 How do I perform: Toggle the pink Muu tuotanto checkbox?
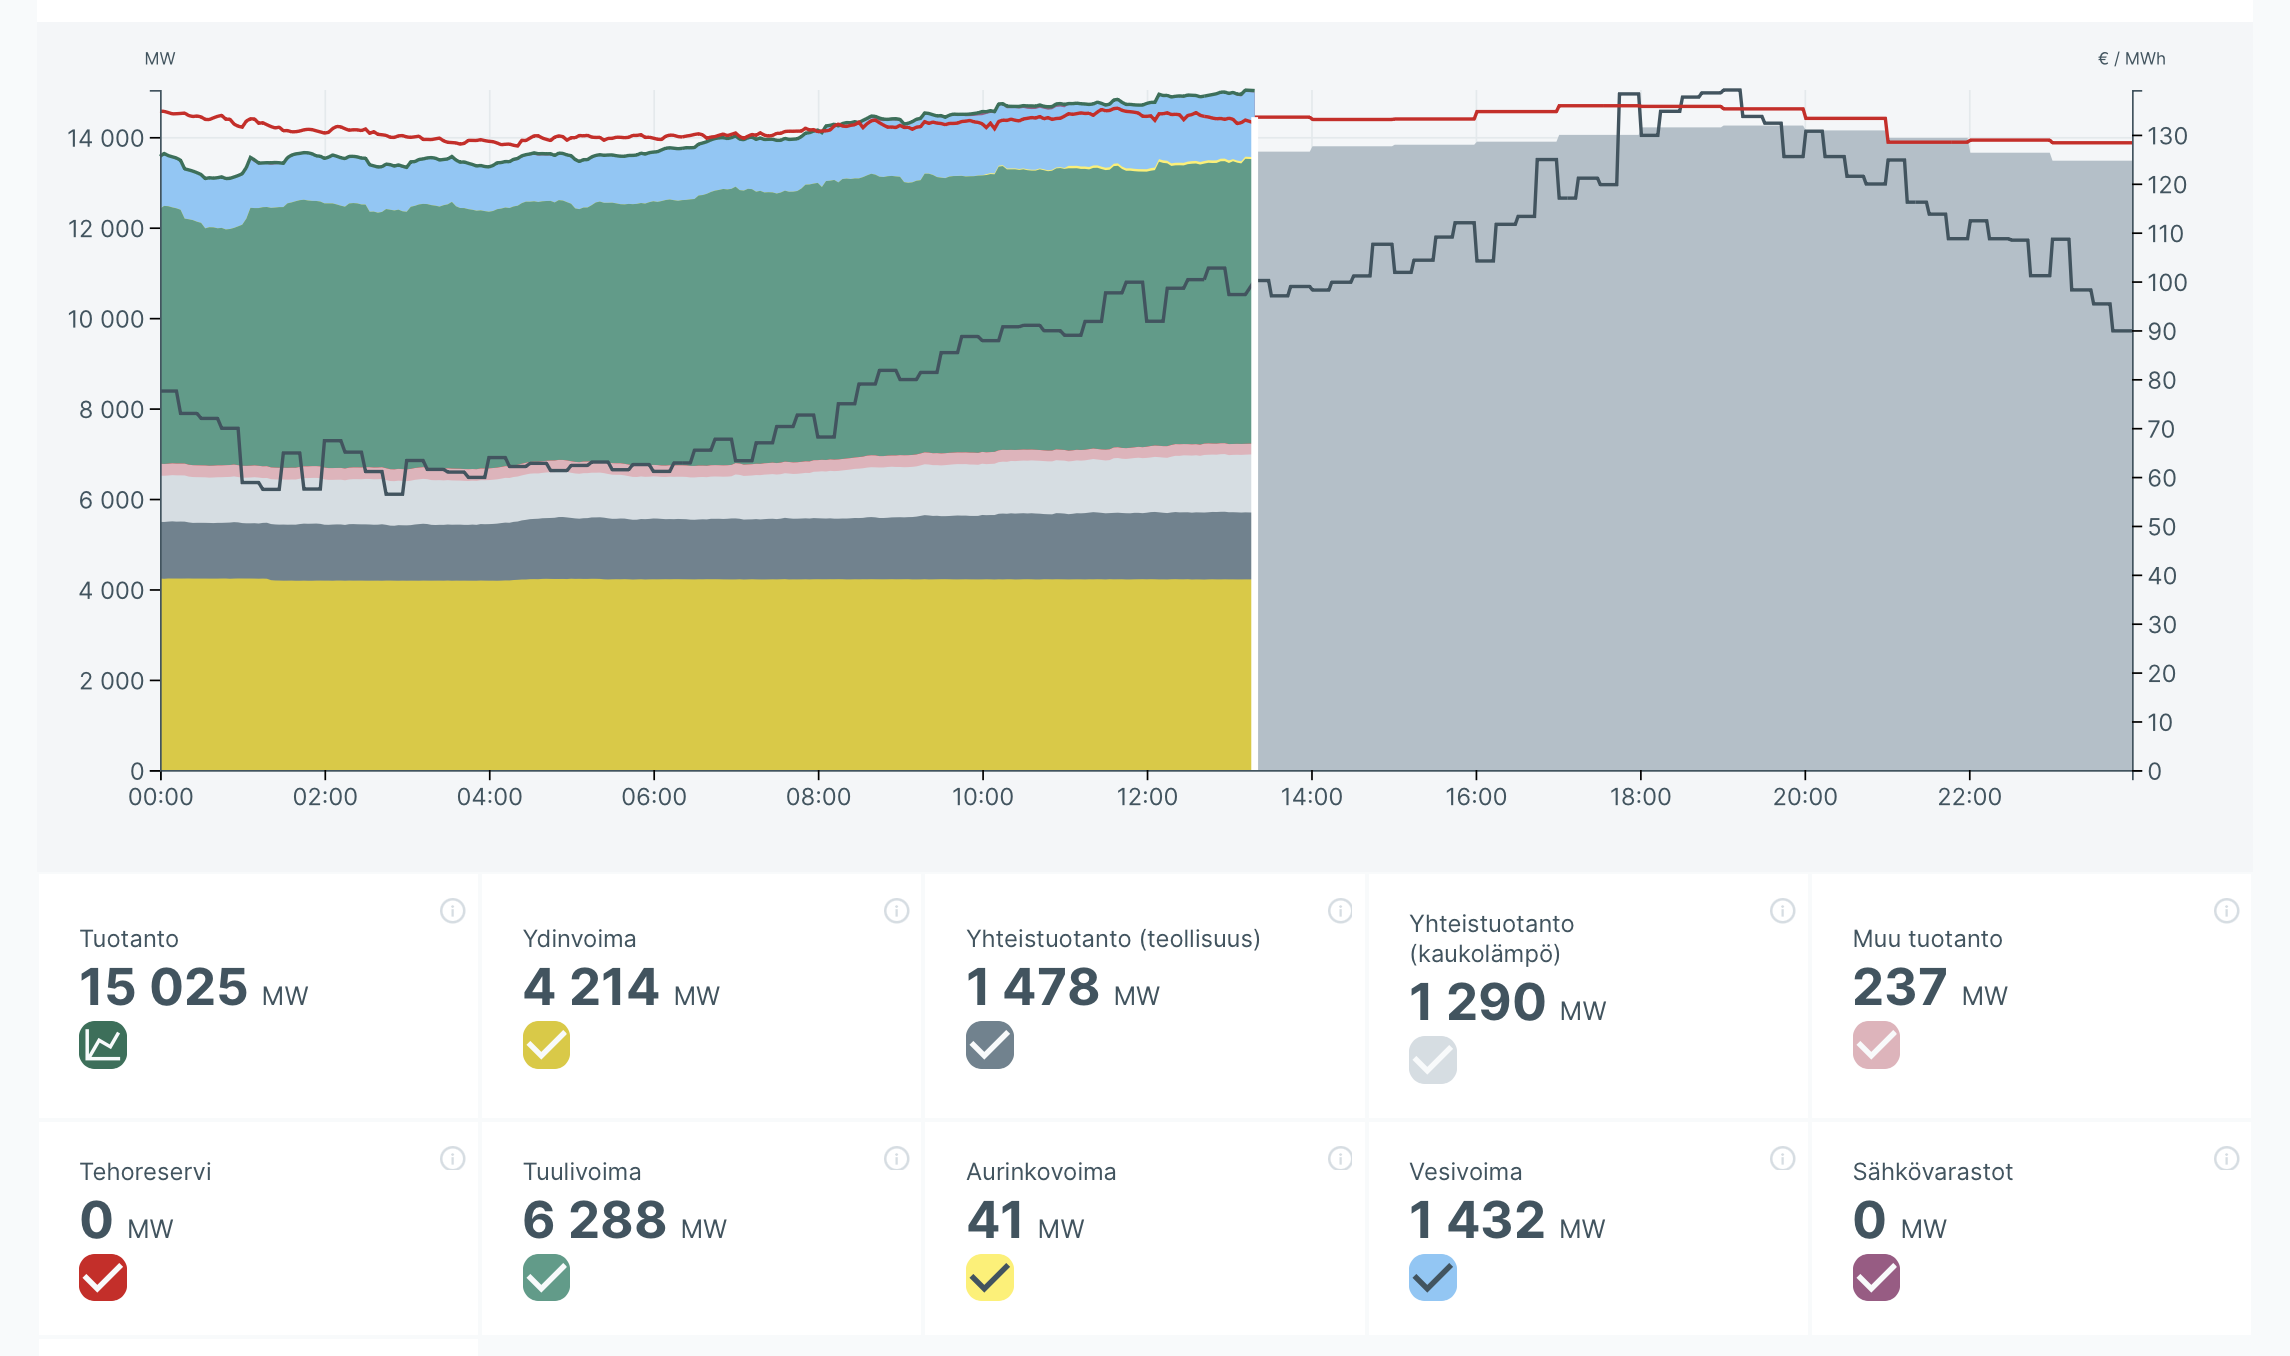[1877, 1045]
